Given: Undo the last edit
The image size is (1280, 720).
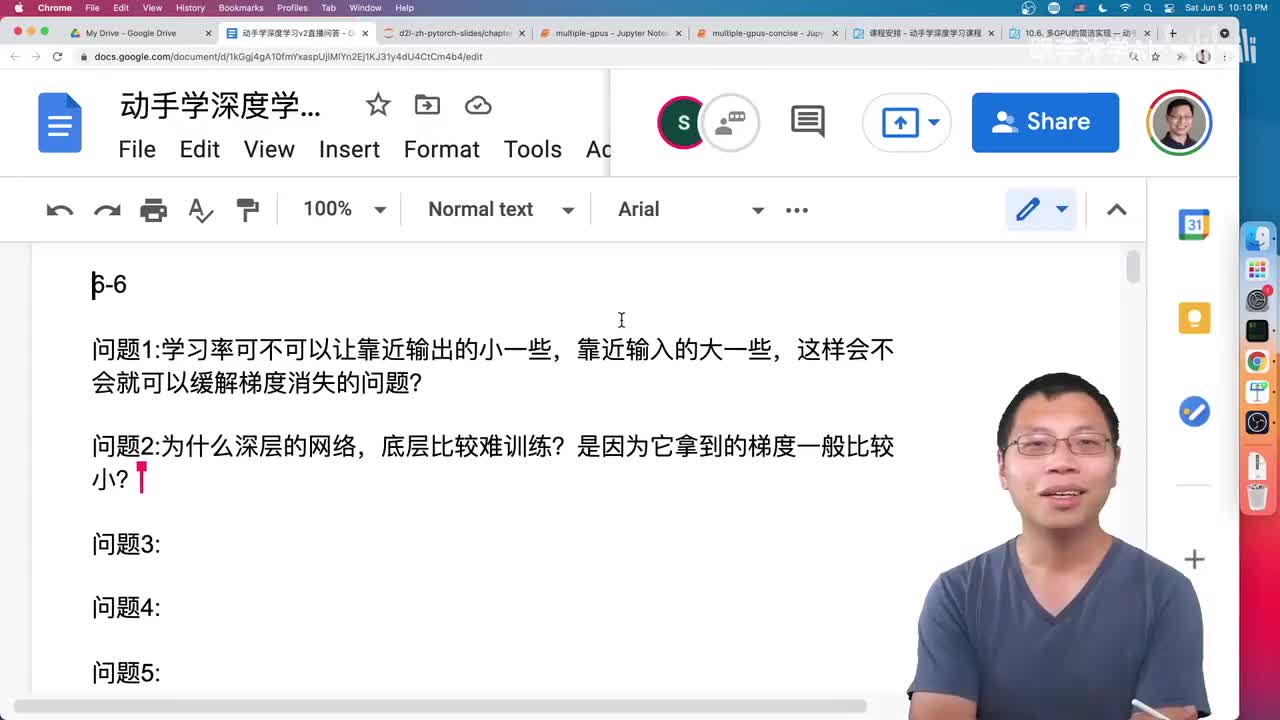Looking at the screenshot, I should [60, 210].
